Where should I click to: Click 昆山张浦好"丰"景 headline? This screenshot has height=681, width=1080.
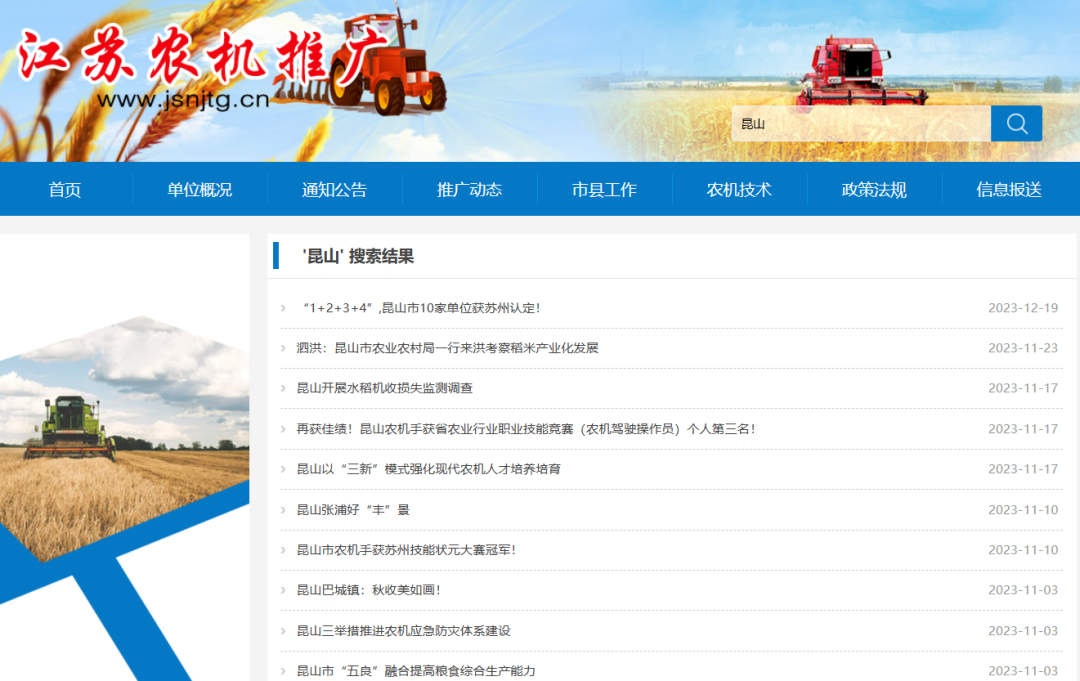[x=353, y=510]
